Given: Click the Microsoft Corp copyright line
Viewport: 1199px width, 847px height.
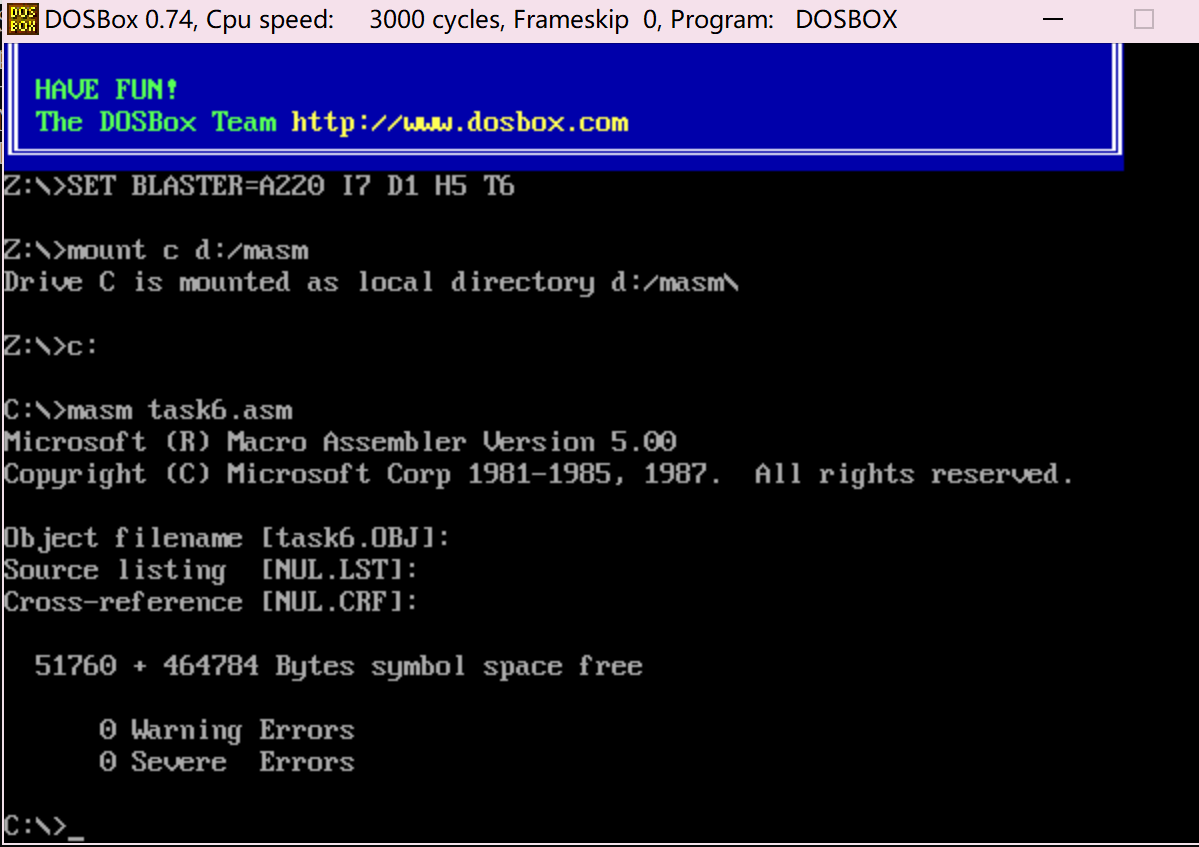Looking at the screenshot, I should click(538, 475).
